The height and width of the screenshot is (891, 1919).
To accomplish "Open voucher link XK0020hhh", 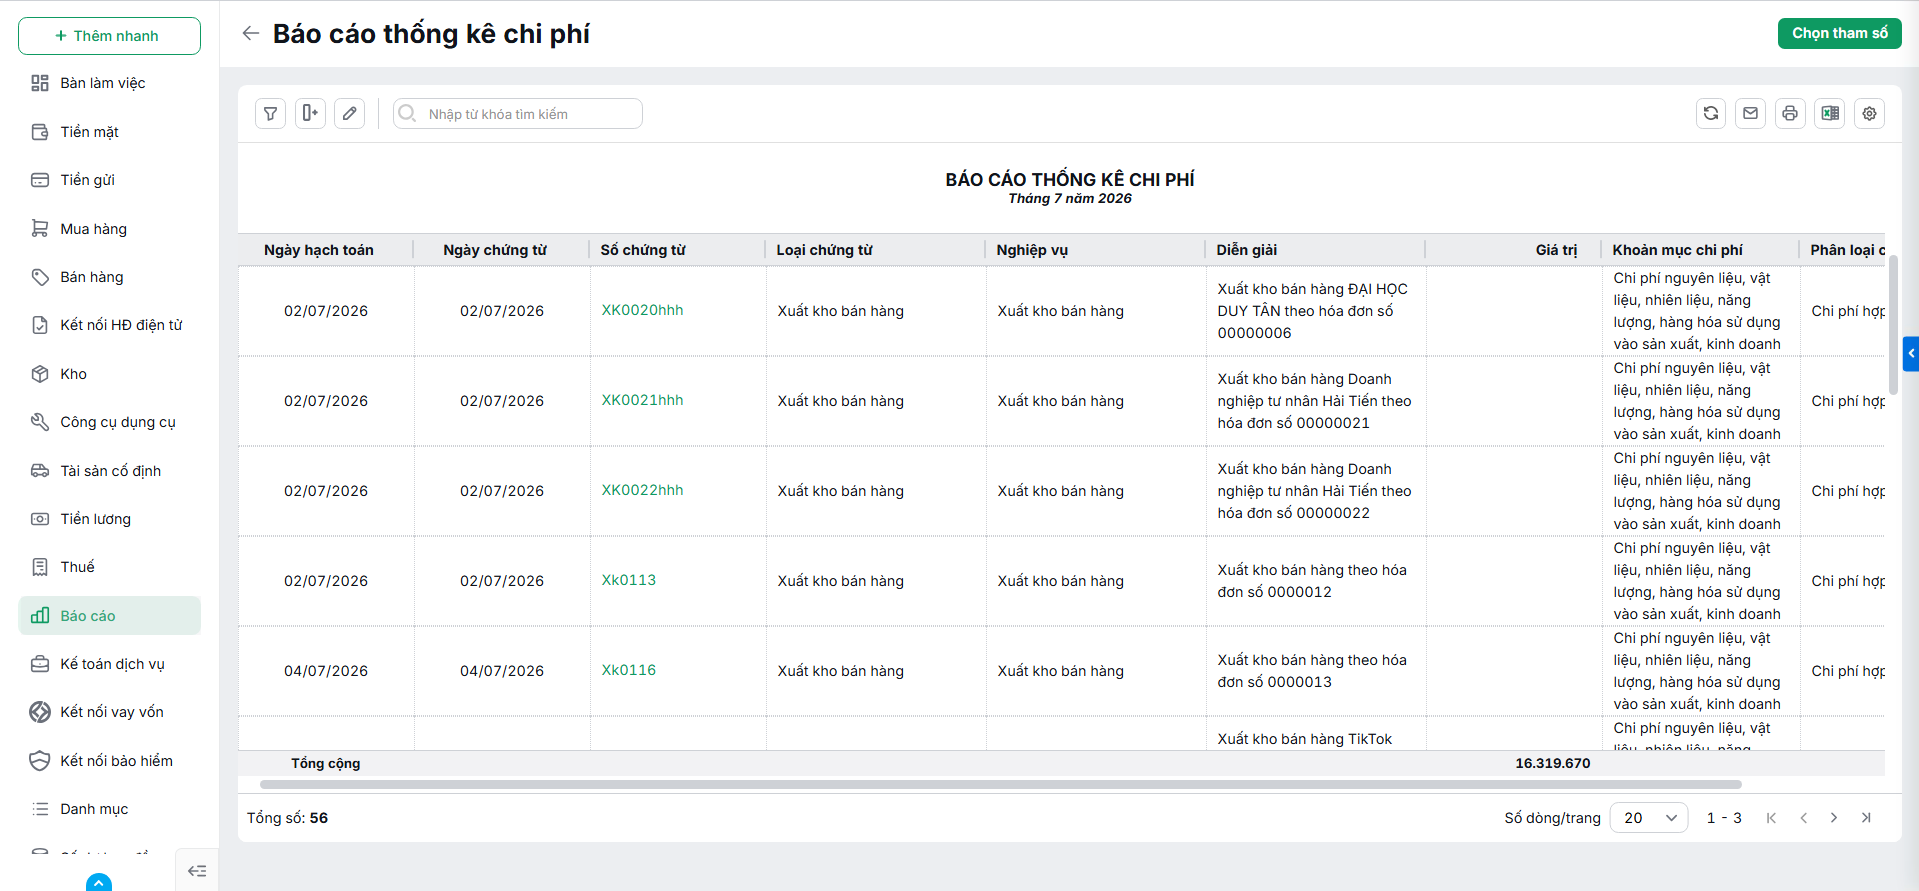I will point(642,310).
